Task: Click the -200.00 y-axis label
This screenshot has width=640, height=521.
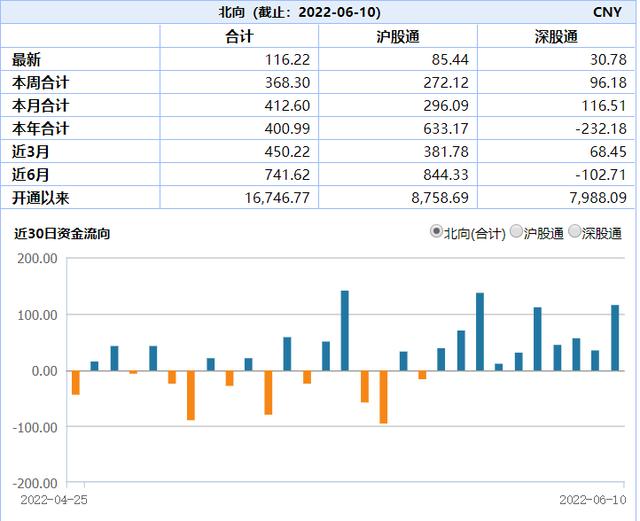Action: (35, 483)
